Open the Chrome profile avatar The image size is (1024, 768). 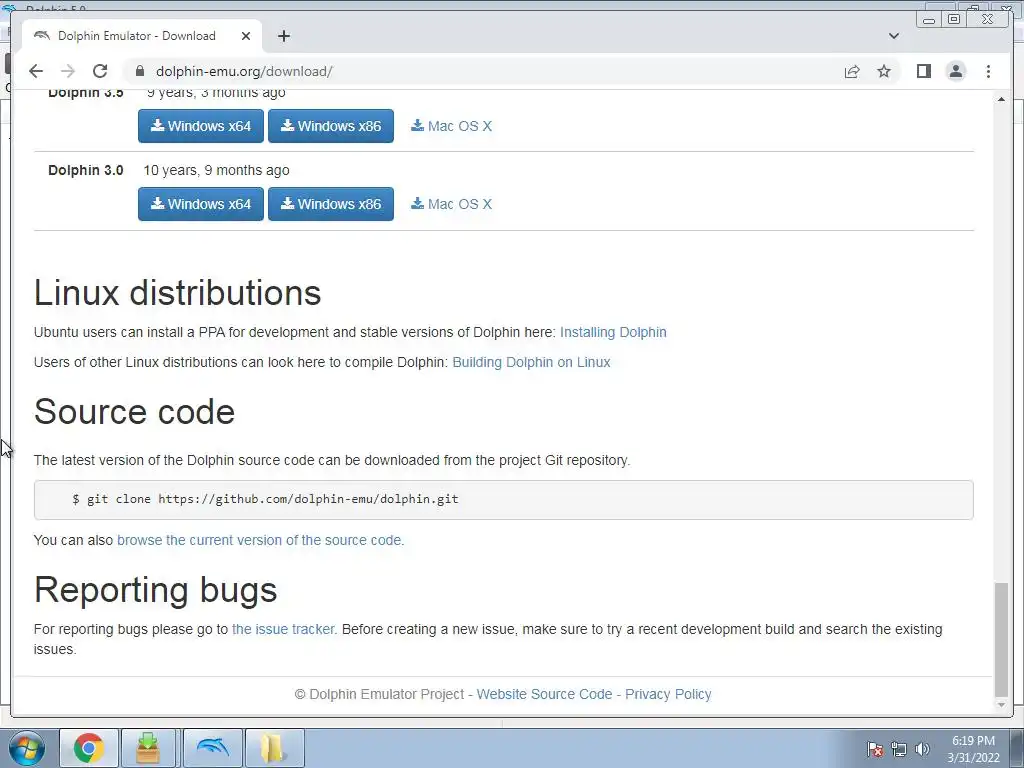955,71
